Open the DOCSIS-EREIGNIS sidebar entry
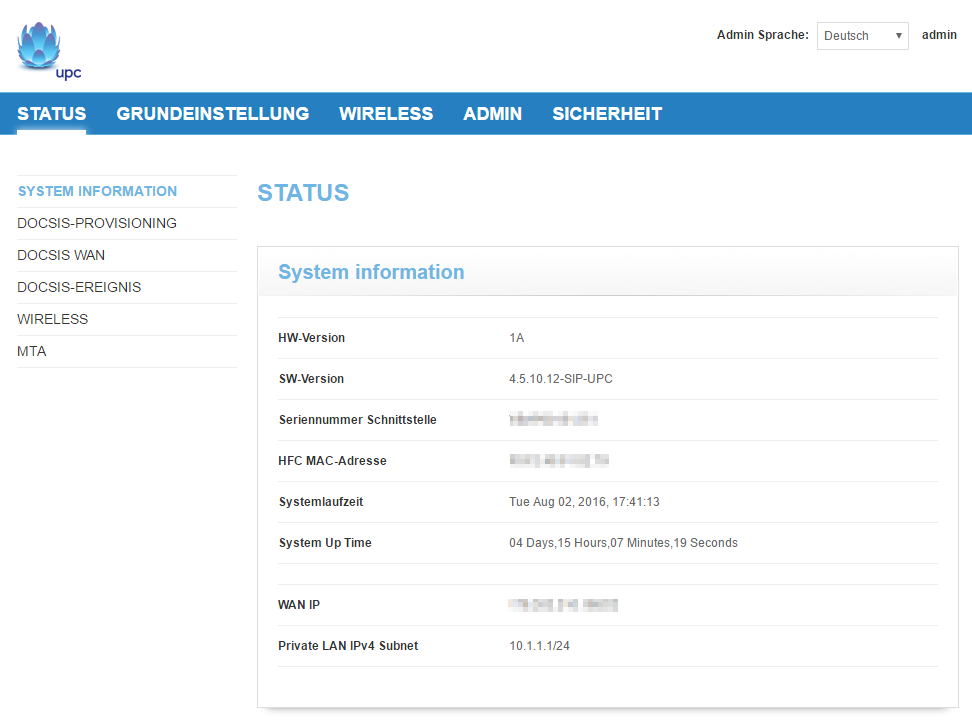Viewport: 972px width, 725px height. coord(79,287)
